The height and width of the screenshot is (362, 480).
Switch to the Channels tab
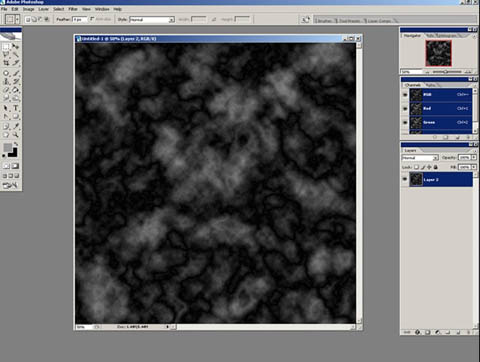coord(413,85)
